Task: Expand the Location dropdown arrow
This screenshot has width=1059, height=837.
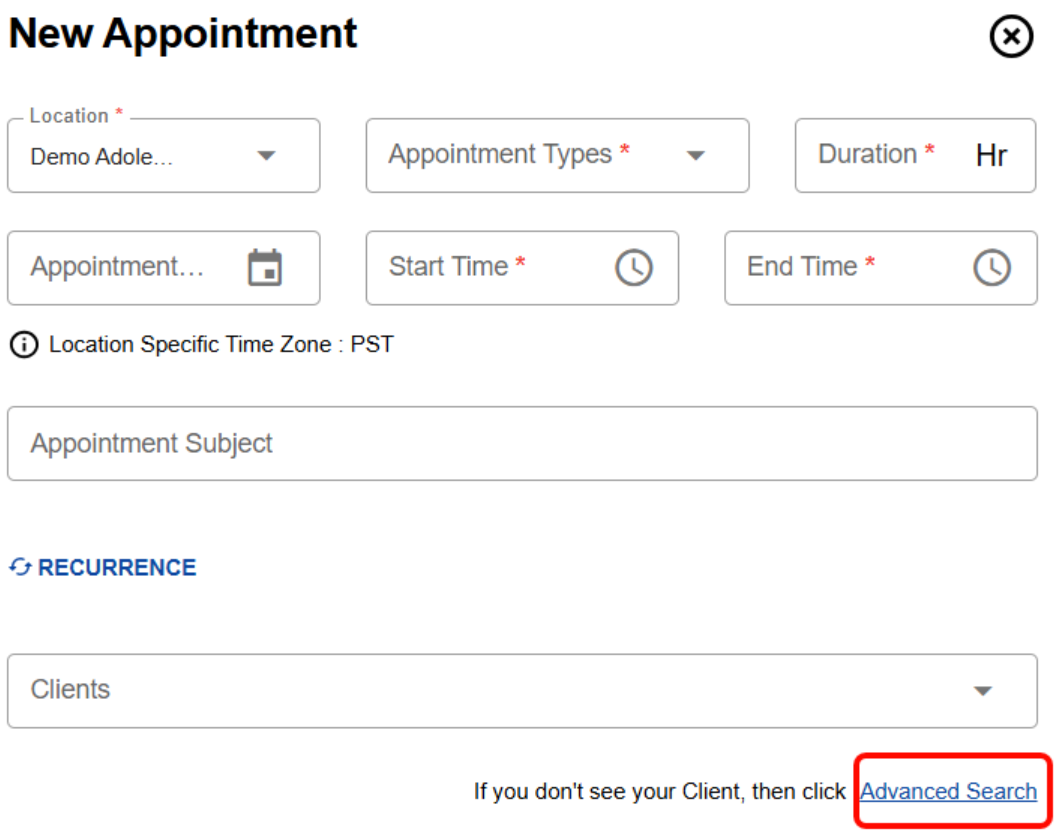Action: tap(266, 156)
